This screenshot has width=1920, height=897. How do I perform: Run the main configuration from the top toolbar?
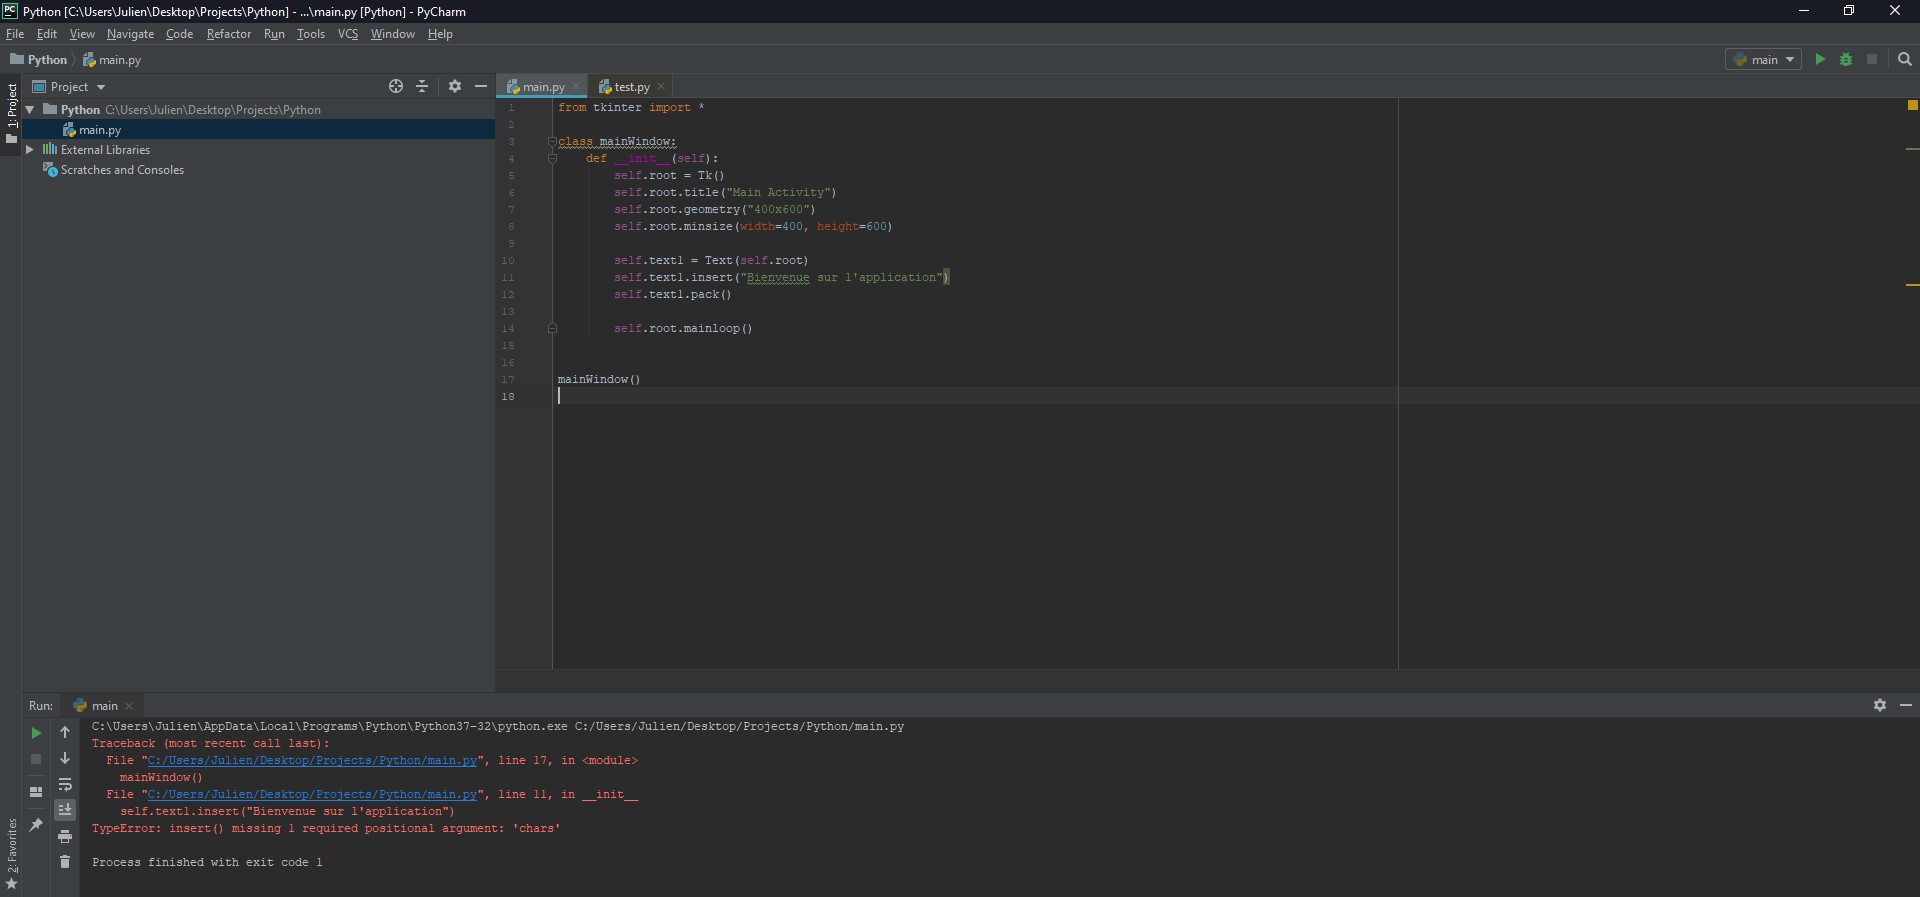[1820, 60]
